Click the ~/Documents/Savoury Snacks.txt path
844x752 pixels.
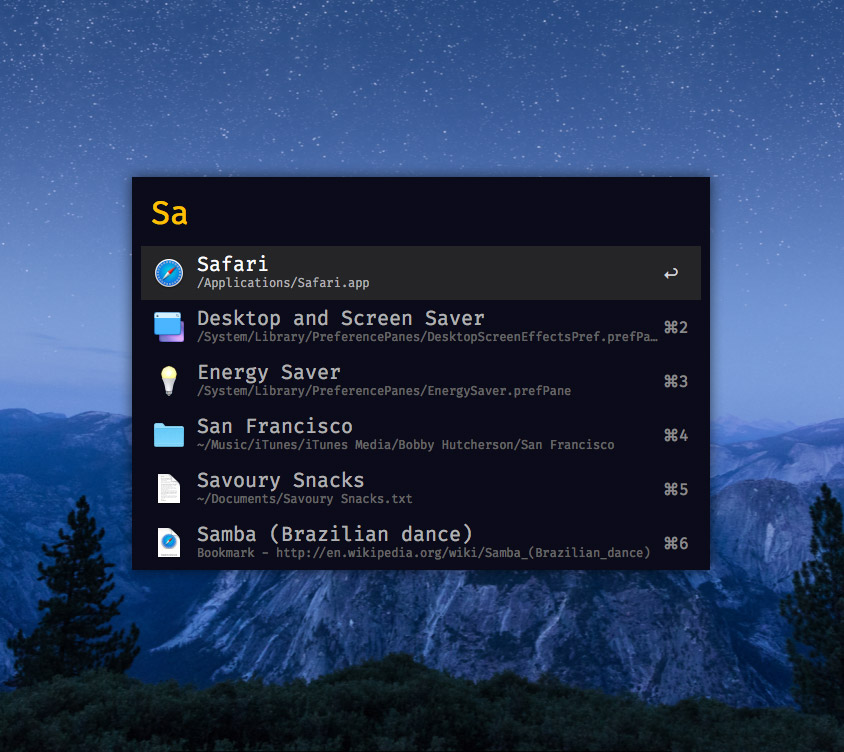(x=305, y=498)
